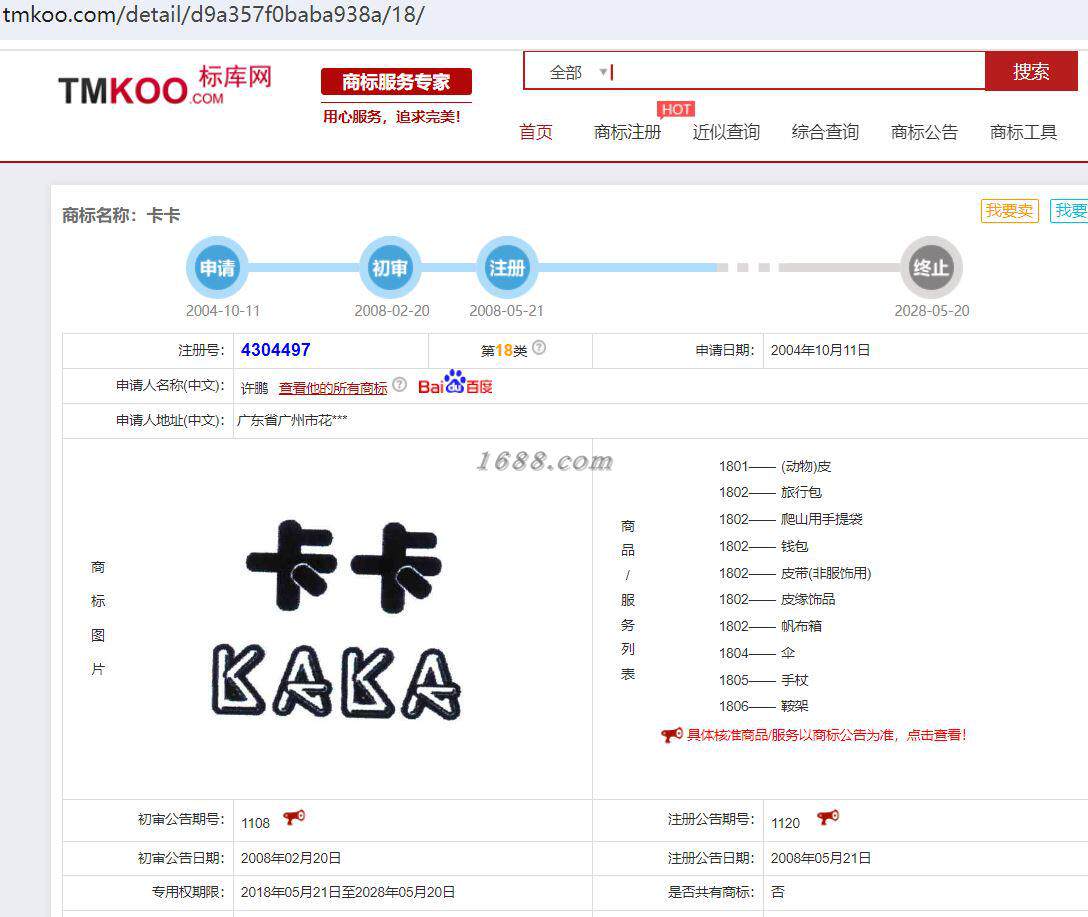Click the megaphone icon next to 1108

294,818
